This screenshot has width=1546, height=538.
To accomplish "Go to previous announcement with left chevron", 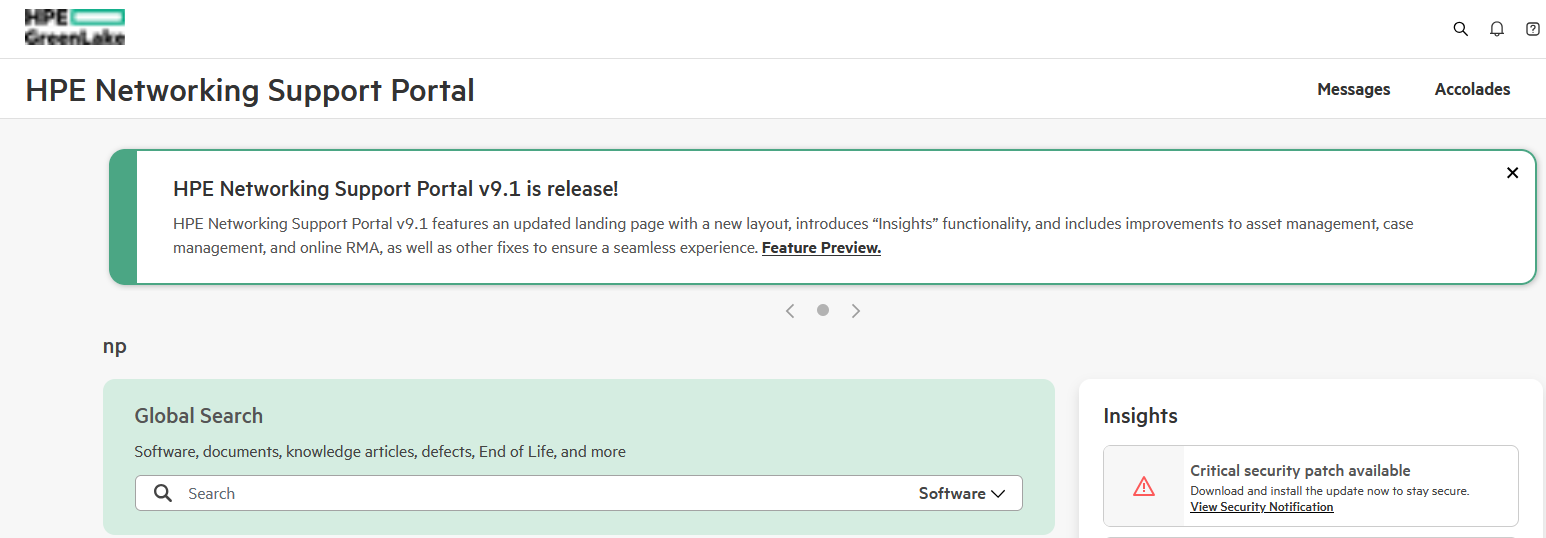I will point(790,311).
